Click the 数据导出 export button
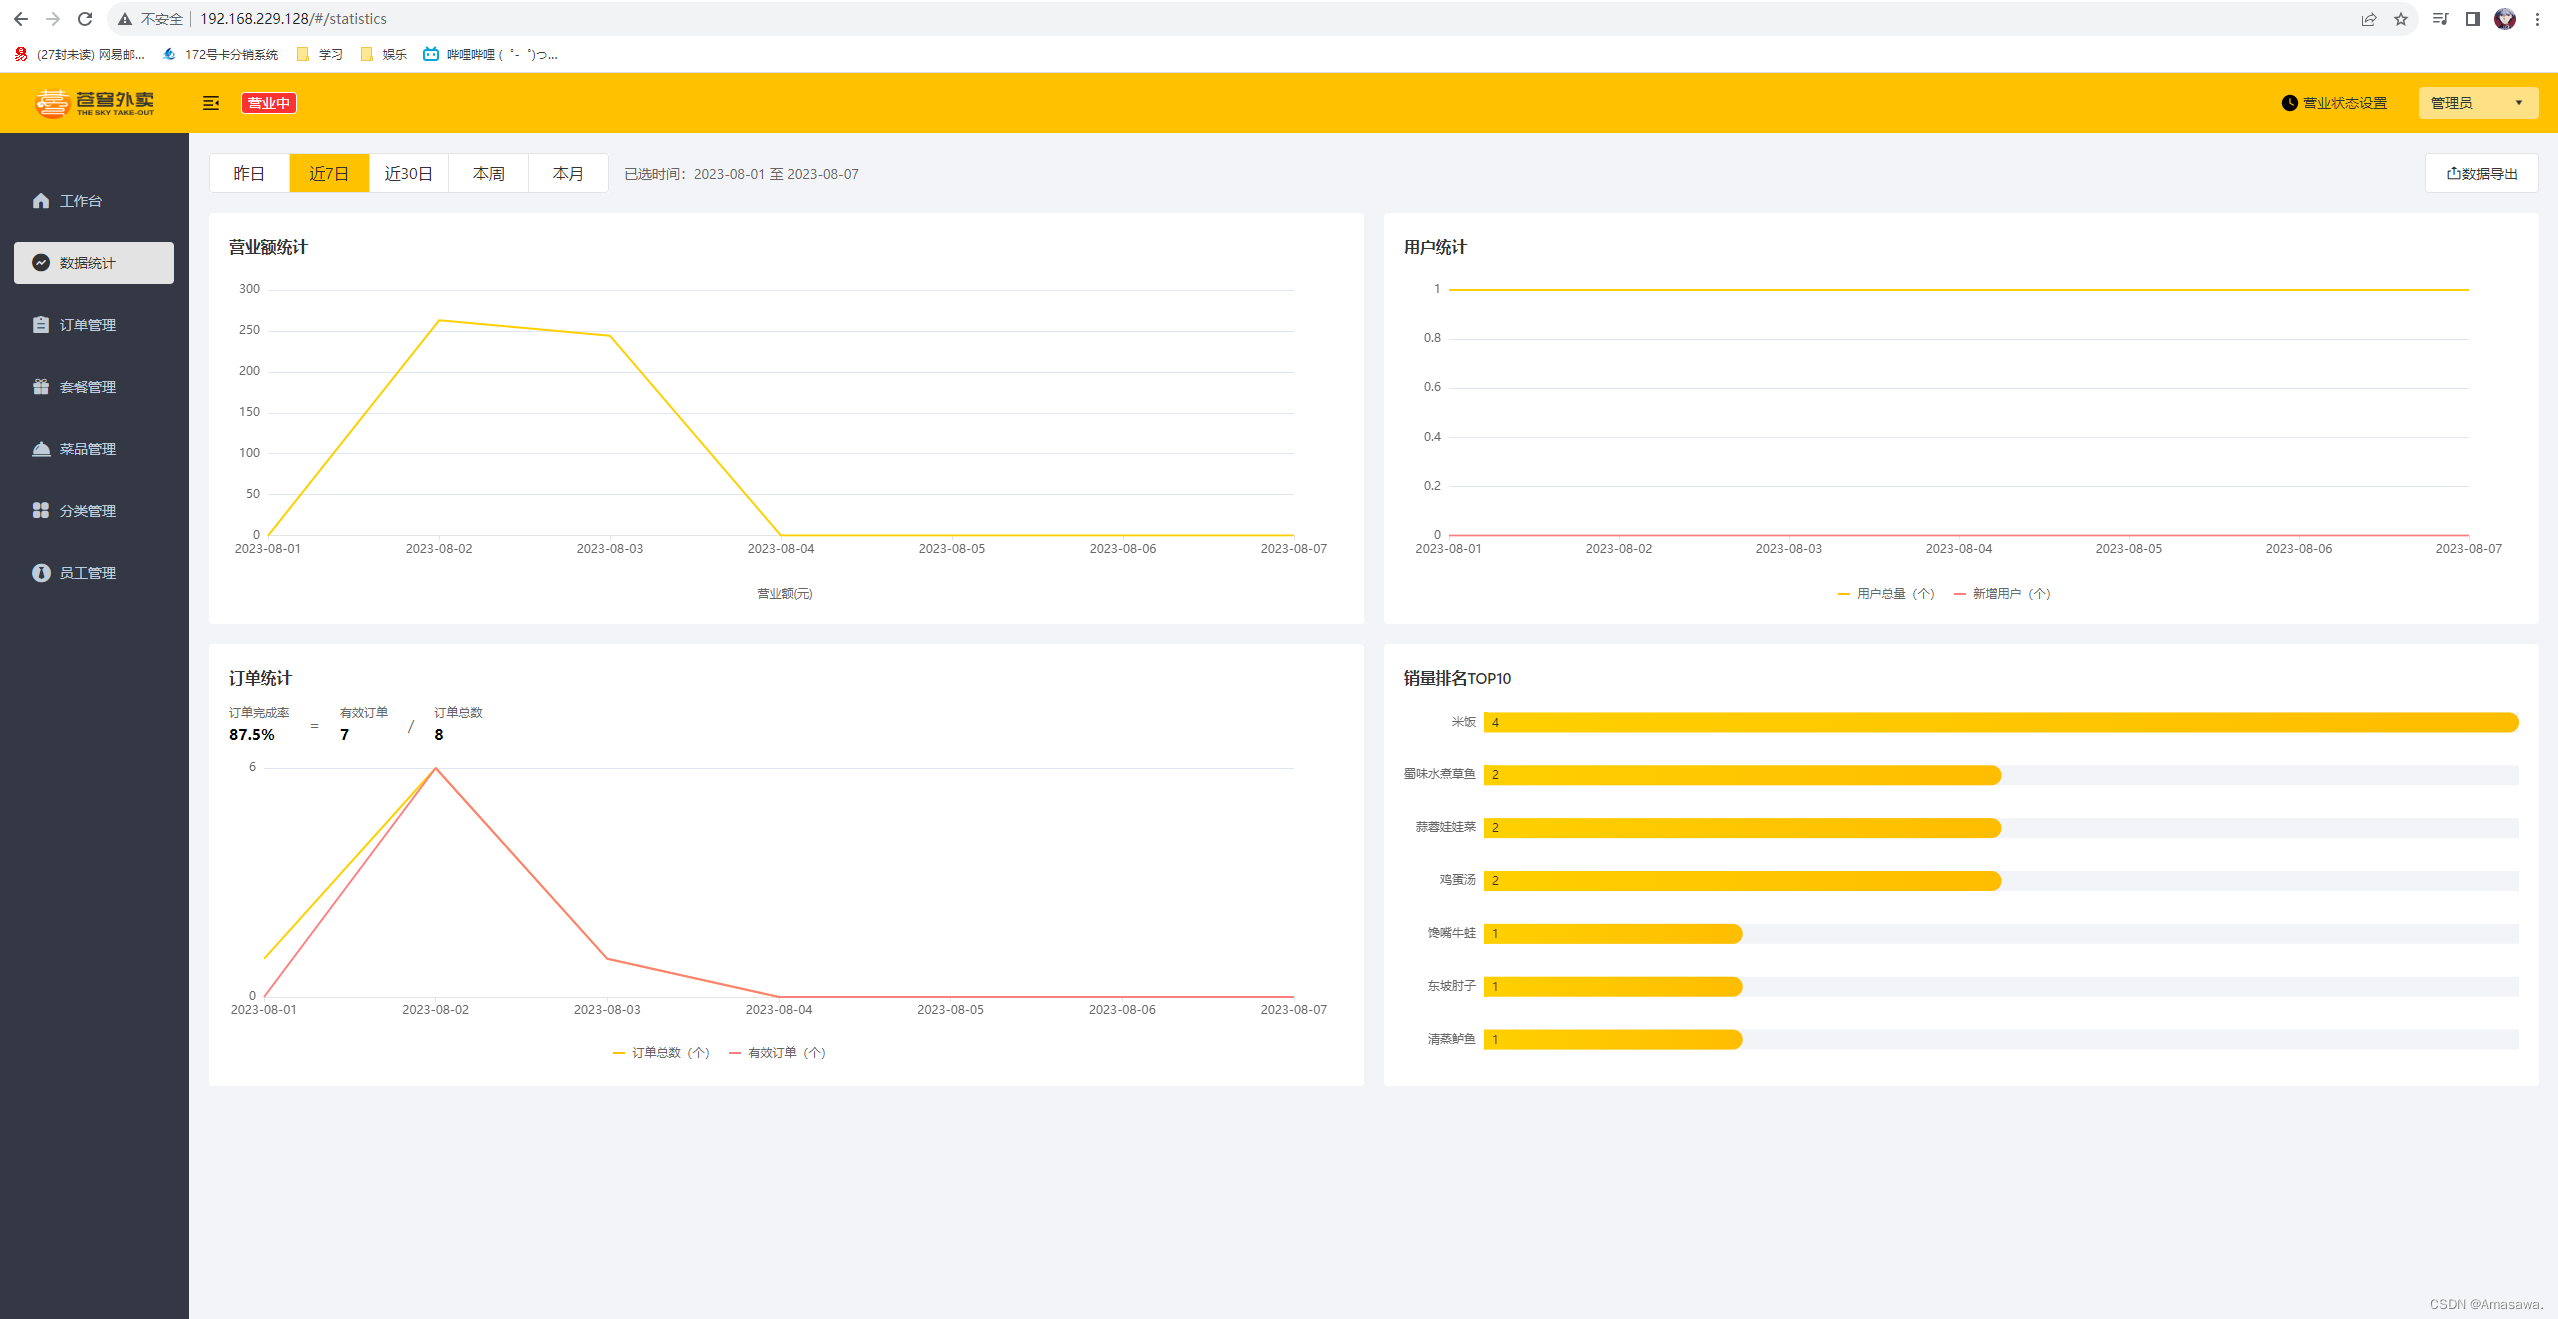Image resolution: width=2558 pixels, height=1319 pixels. tap(2481, 173)
